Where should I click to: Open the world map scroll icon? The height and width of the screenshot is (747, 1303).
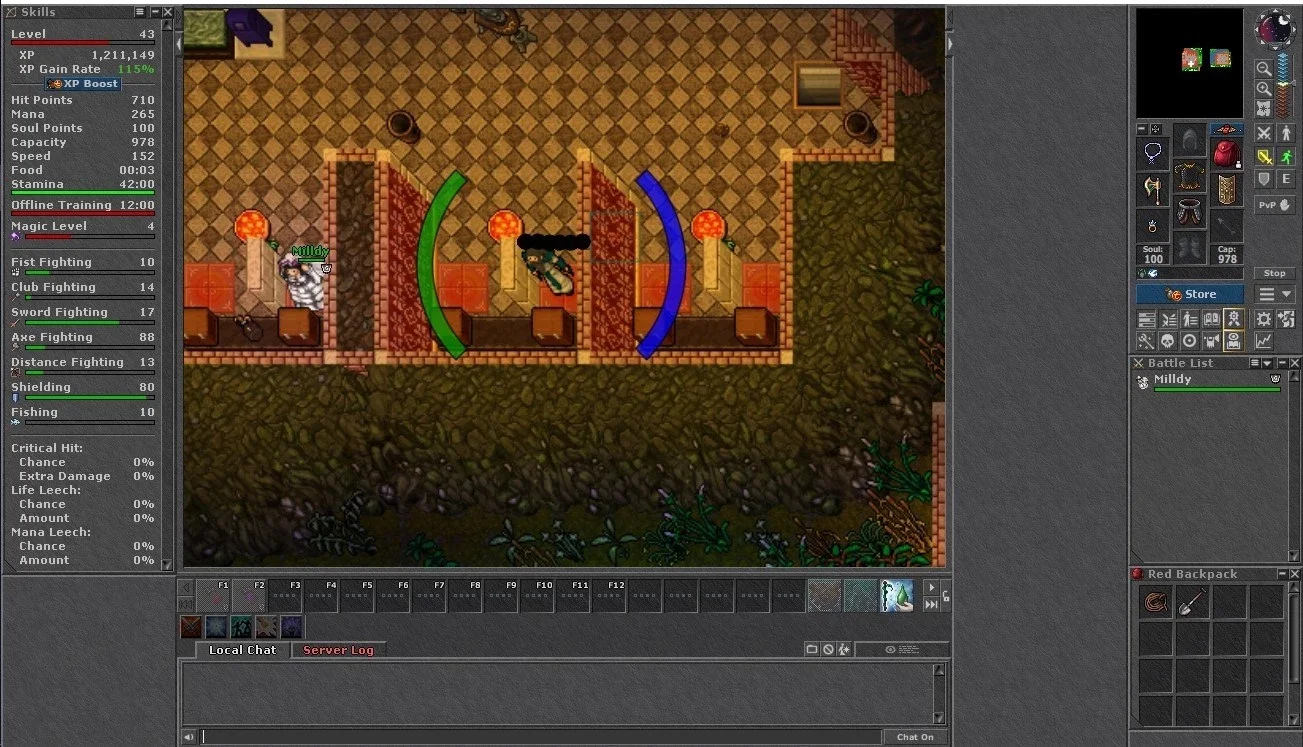(1264, 107)
